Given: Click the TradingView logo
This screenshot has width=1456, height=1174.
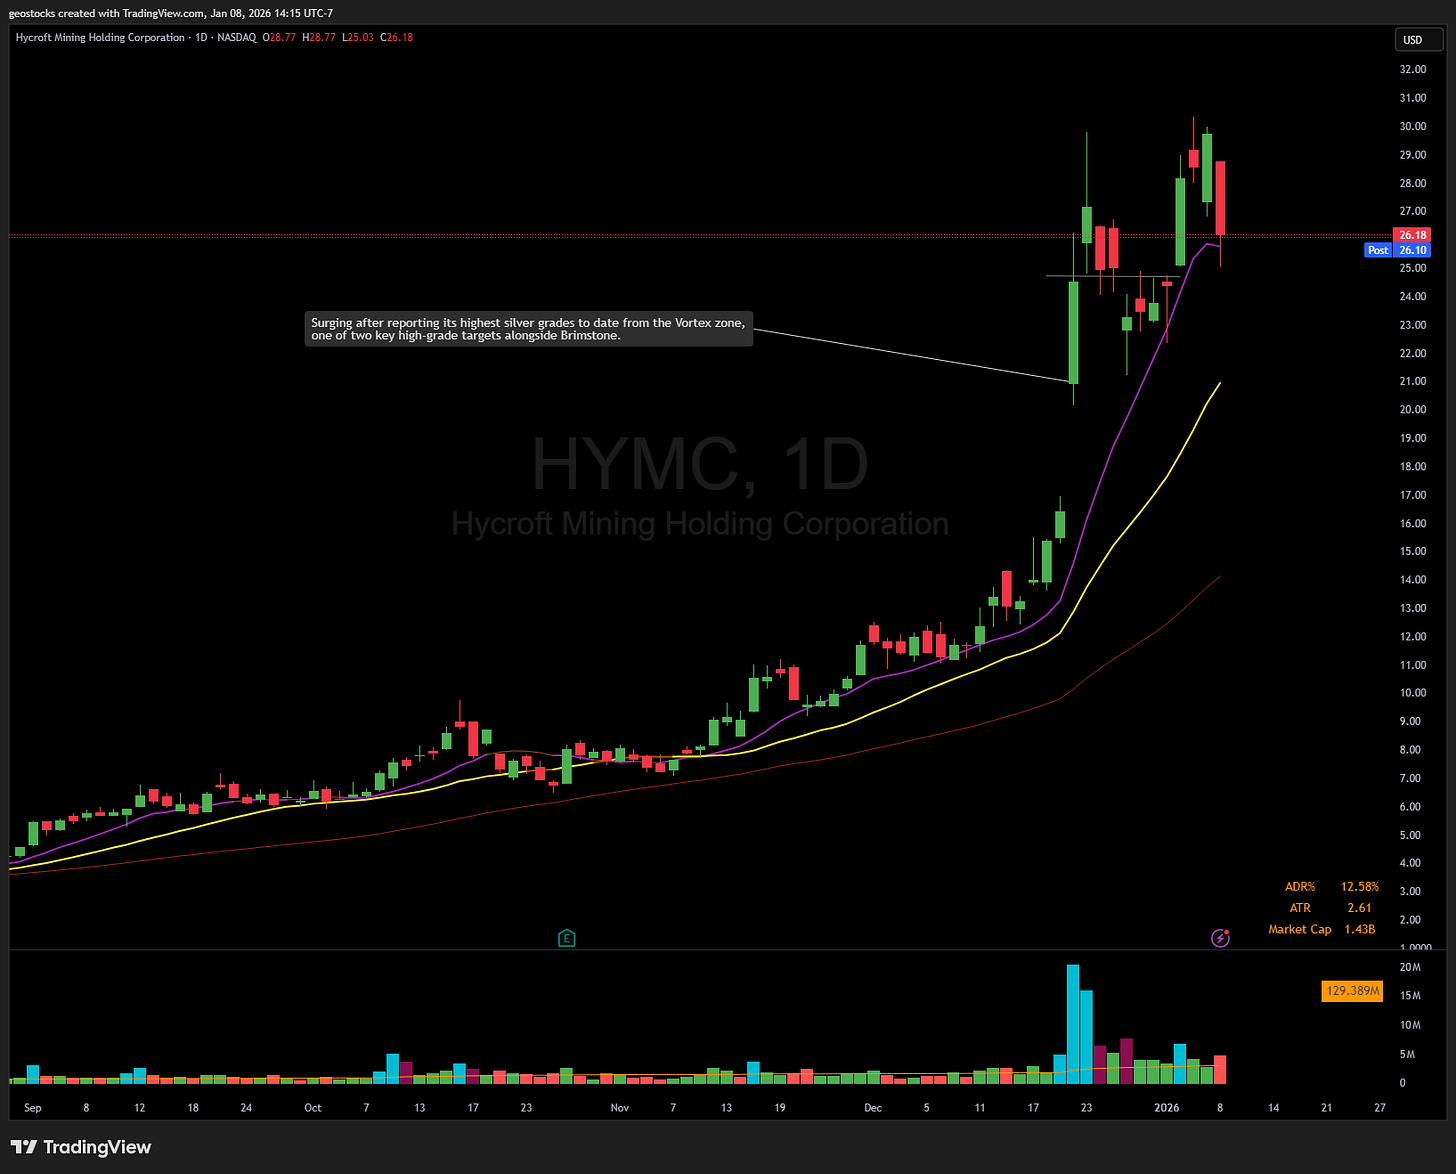Looking at the screenshot, I should point(81,1147).
